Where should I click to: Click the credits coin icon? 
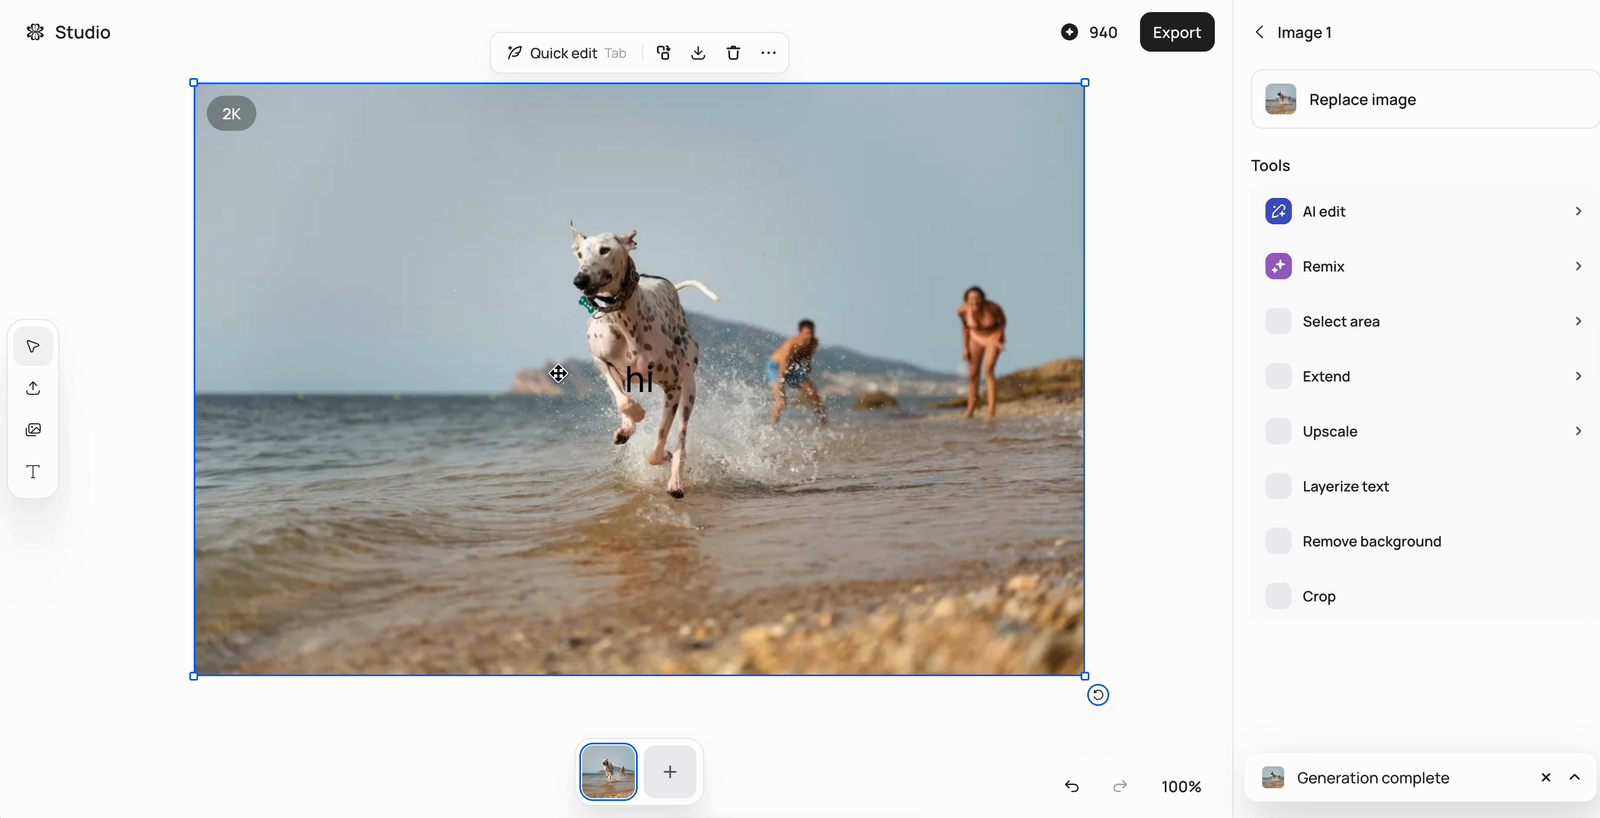pos(1069,32)
